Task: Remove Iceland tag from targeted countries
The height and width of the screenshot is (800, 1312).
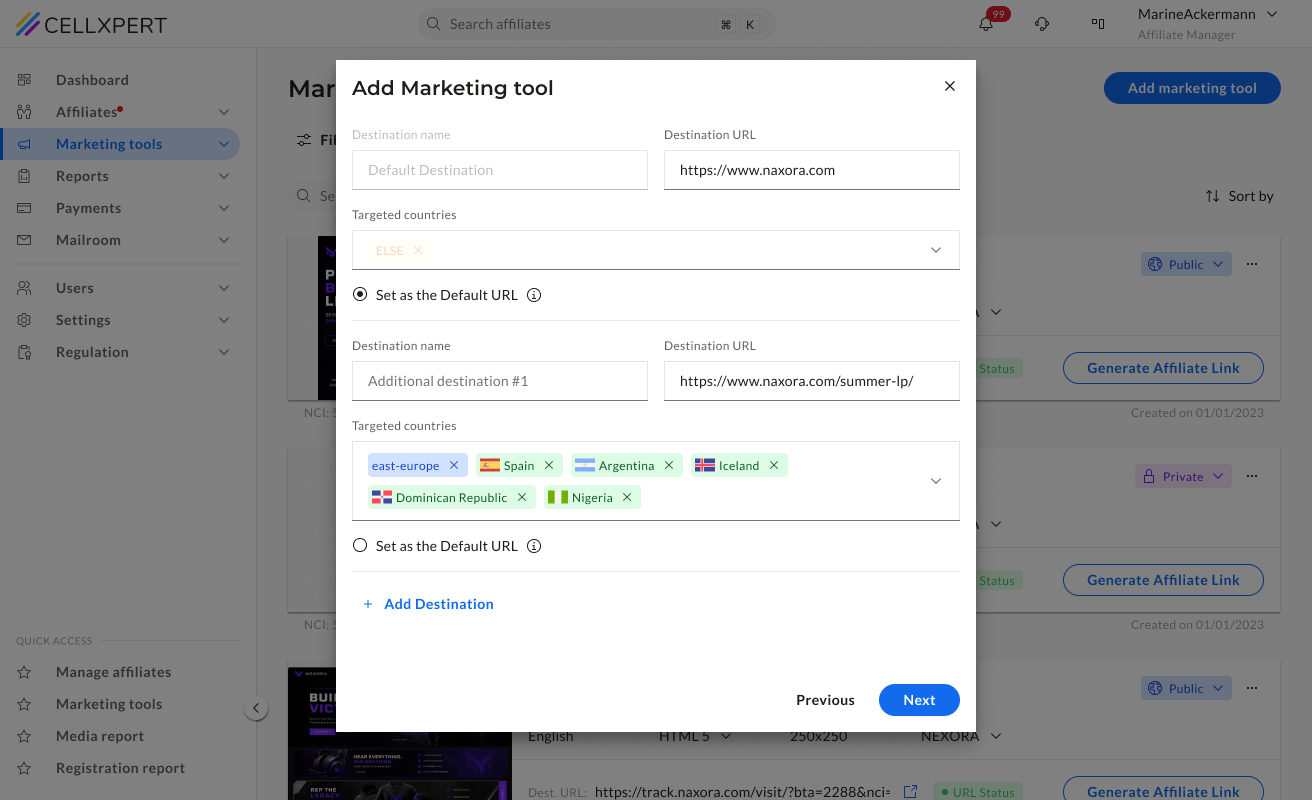Action: pos(774,465)
